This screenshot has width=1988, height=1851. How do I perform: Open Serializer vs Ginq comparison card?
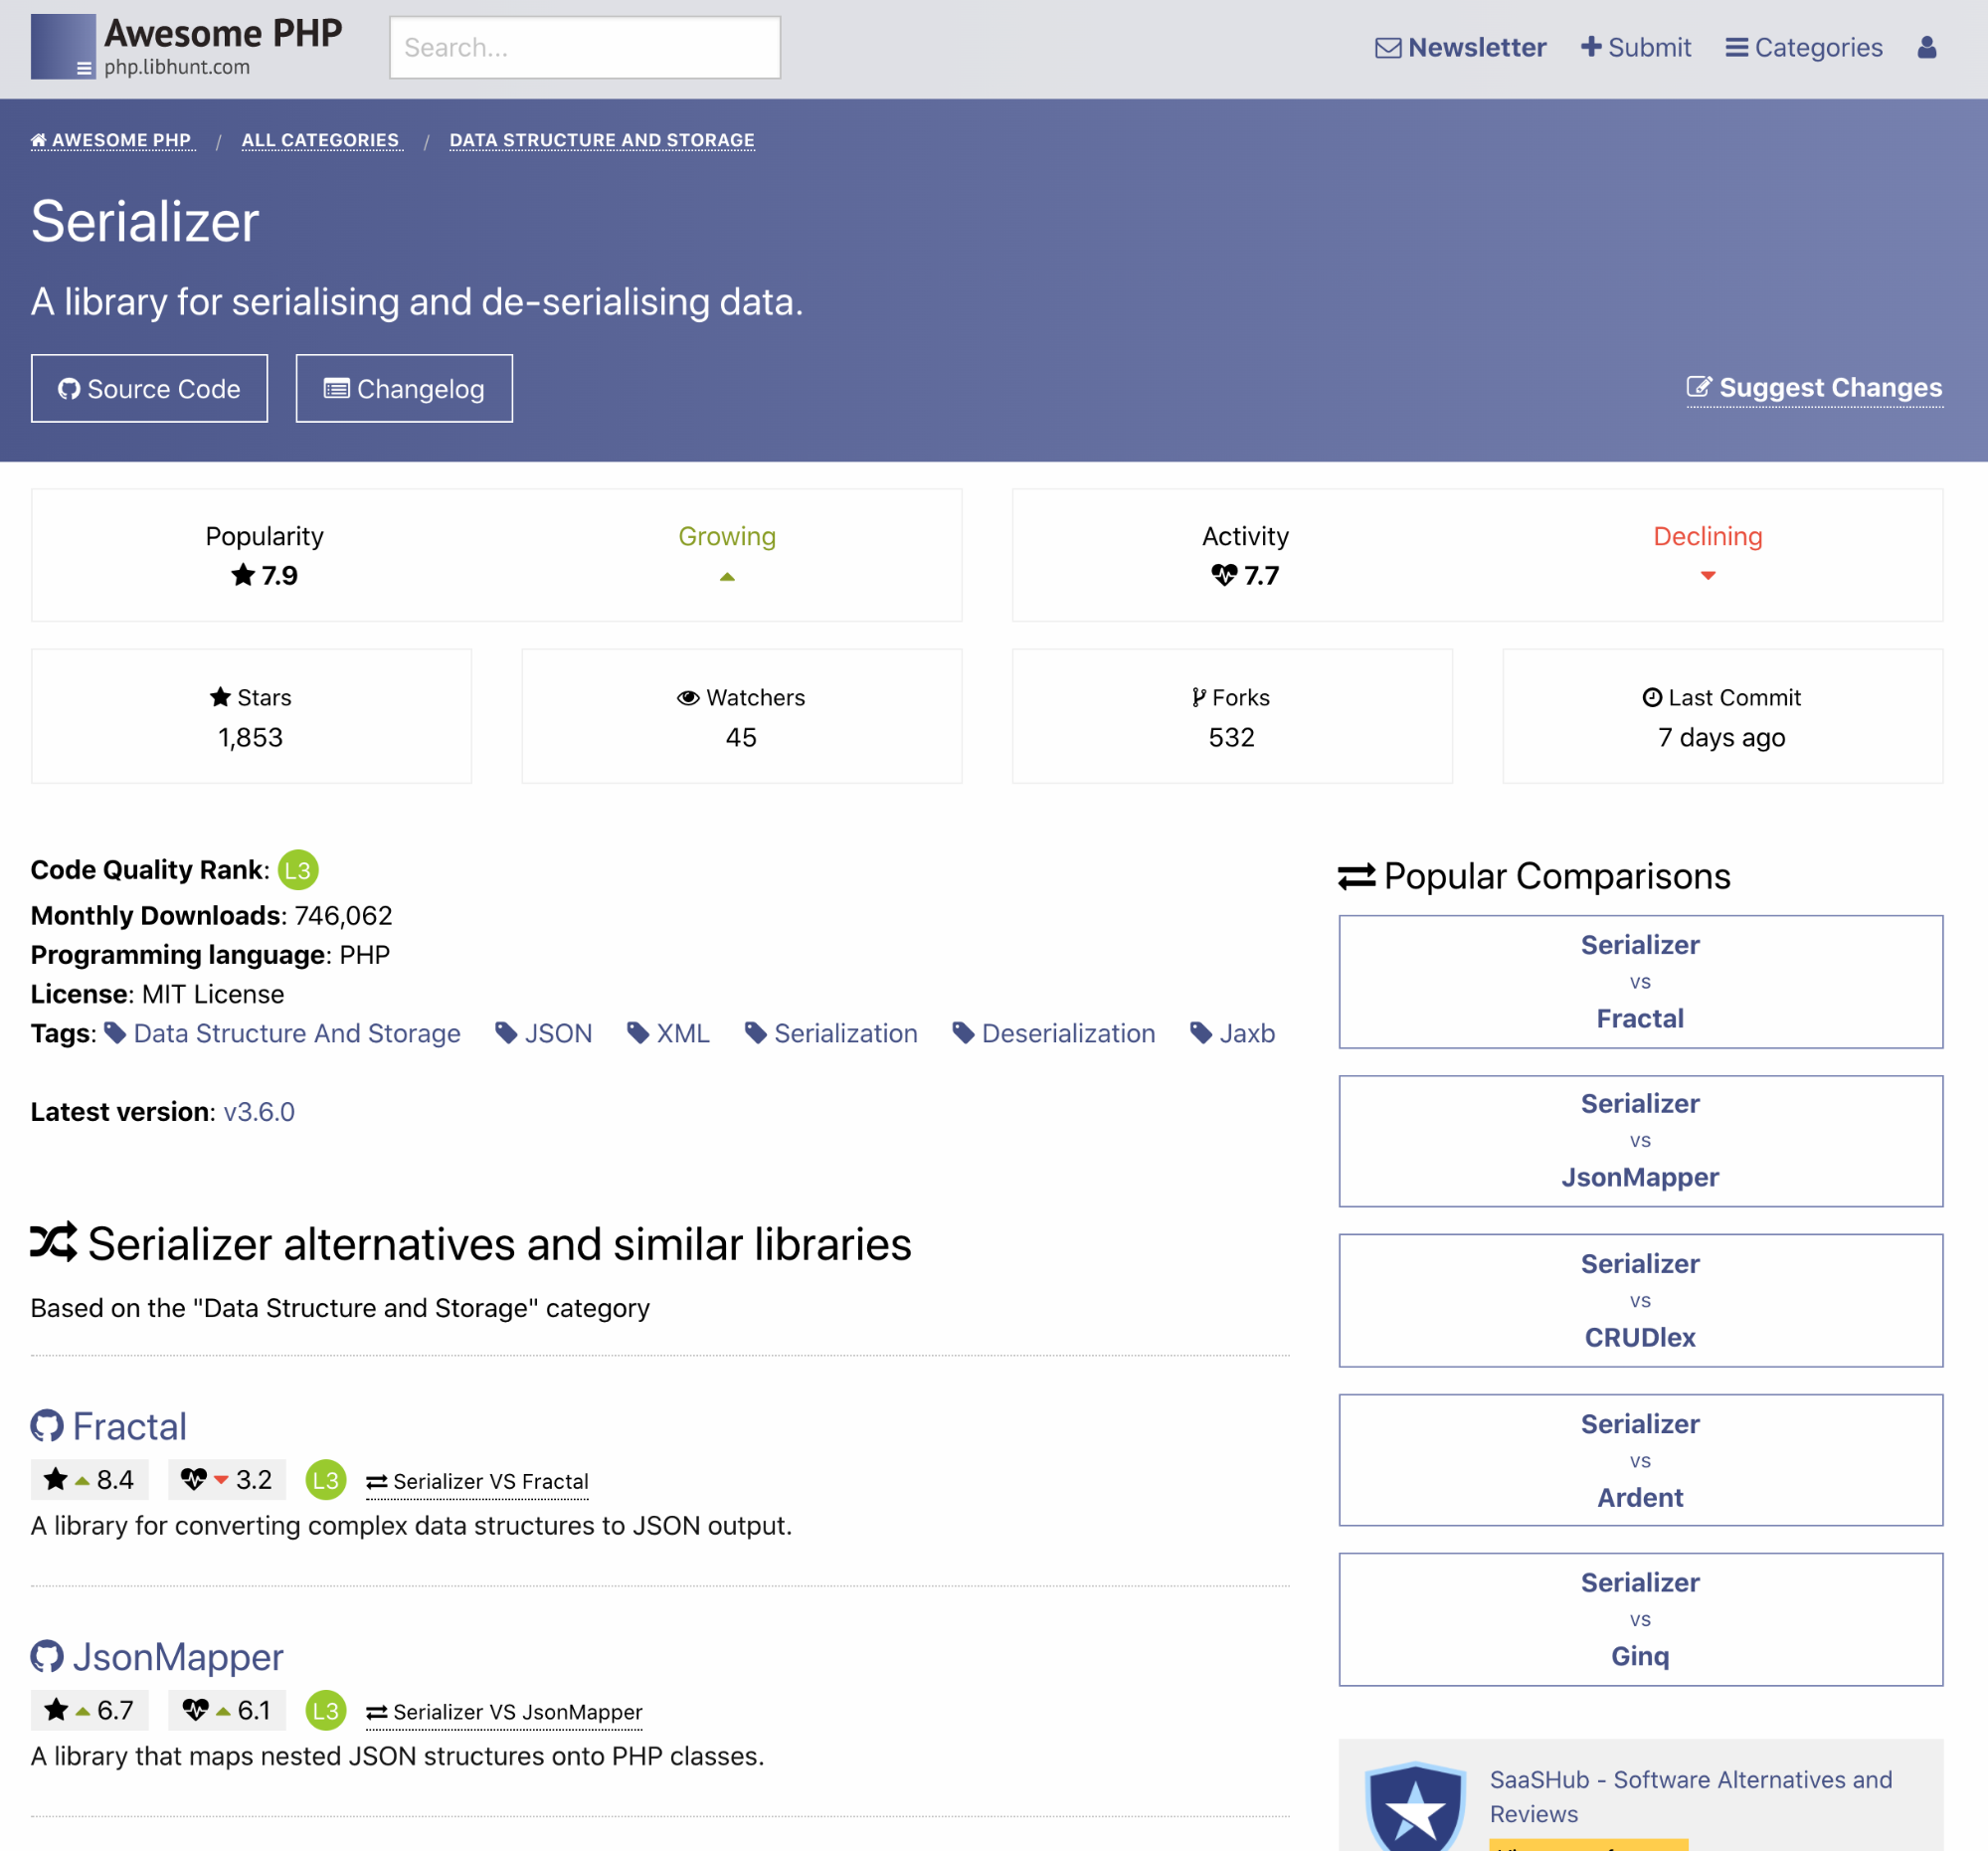tap(1640, 1620)
